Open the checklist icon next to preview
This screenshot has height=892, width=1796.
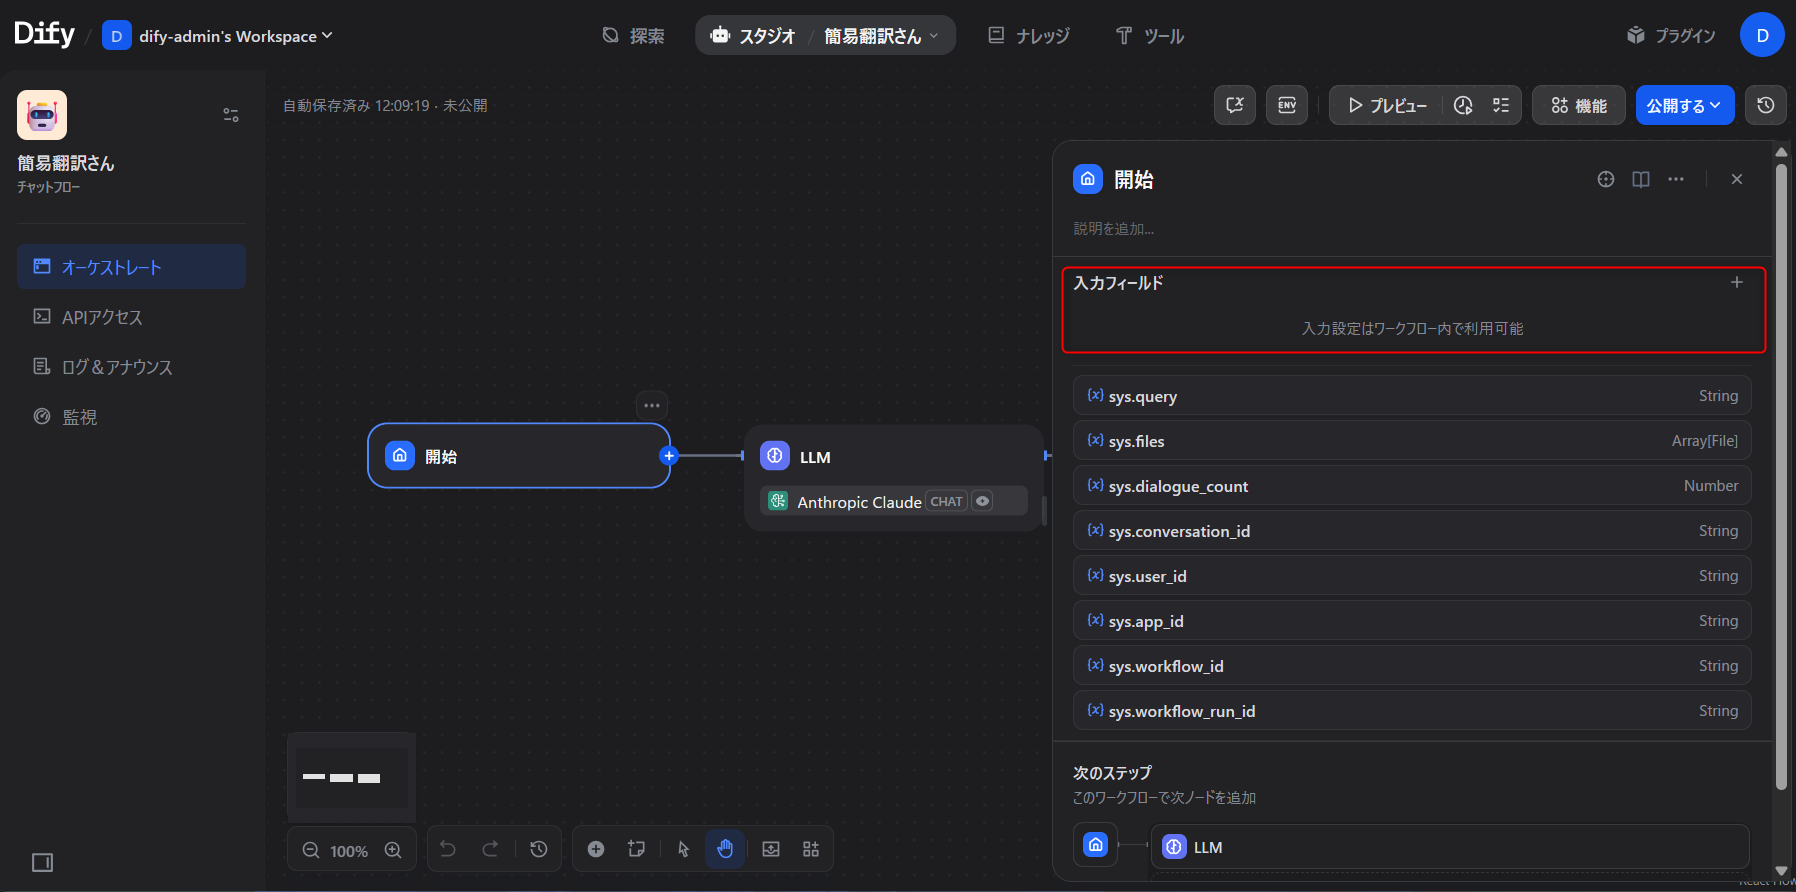point(1501,105)
